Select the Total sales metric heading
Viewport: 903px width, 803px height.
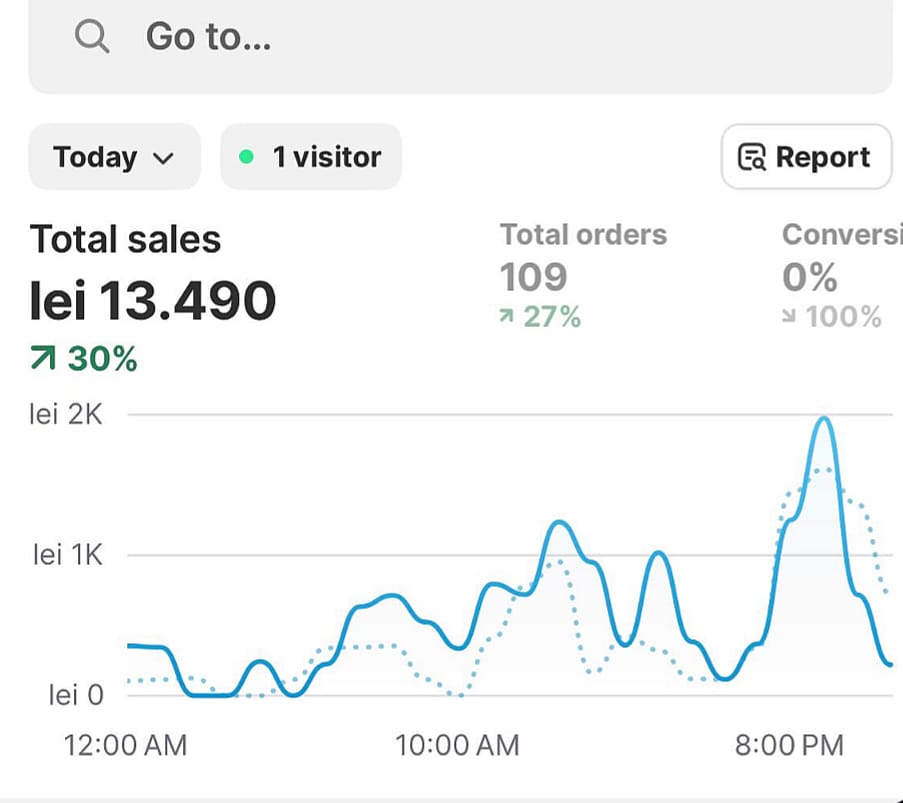pos(125,240)
